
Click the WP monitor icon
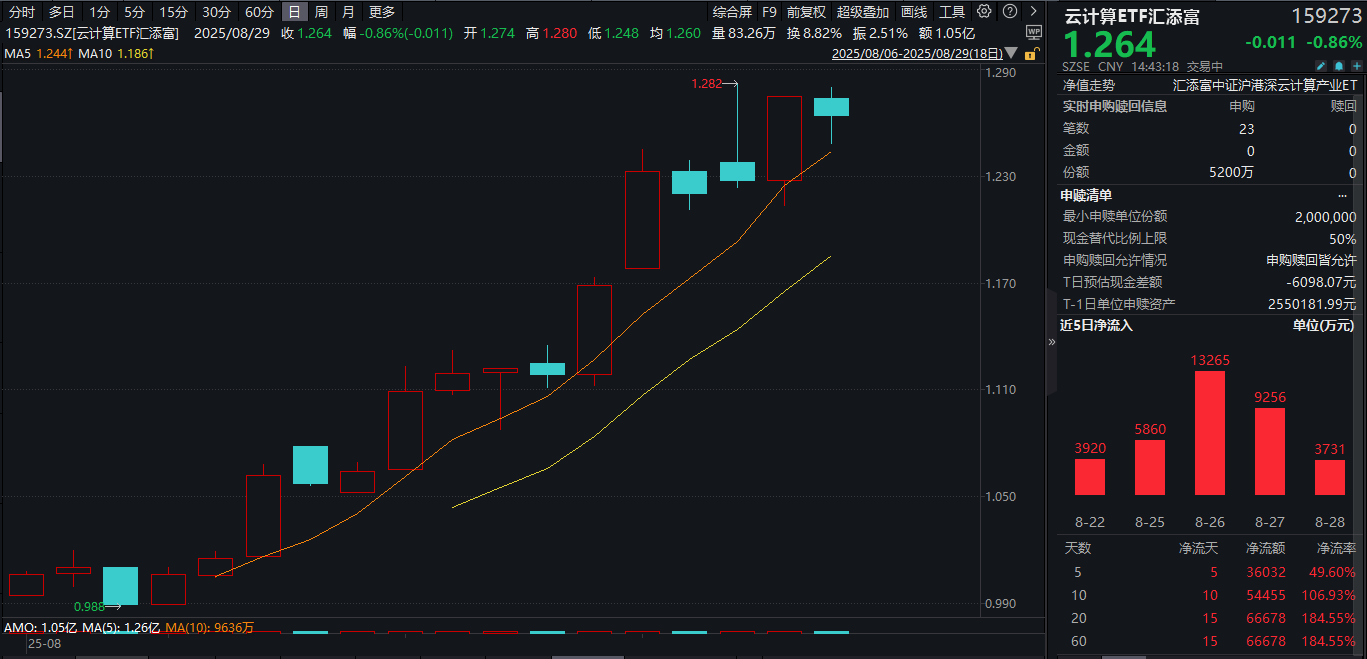(1033, 32)
